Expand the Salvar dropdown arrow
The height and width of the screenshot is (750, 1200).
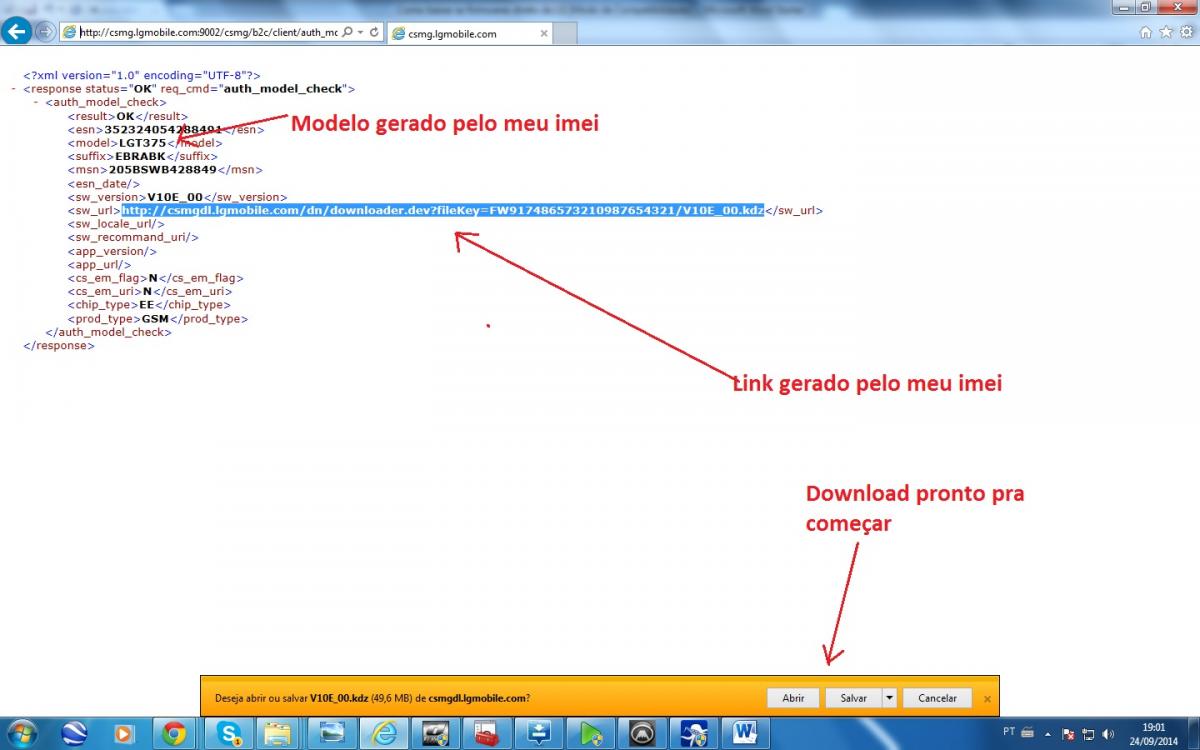click(889, 698)
